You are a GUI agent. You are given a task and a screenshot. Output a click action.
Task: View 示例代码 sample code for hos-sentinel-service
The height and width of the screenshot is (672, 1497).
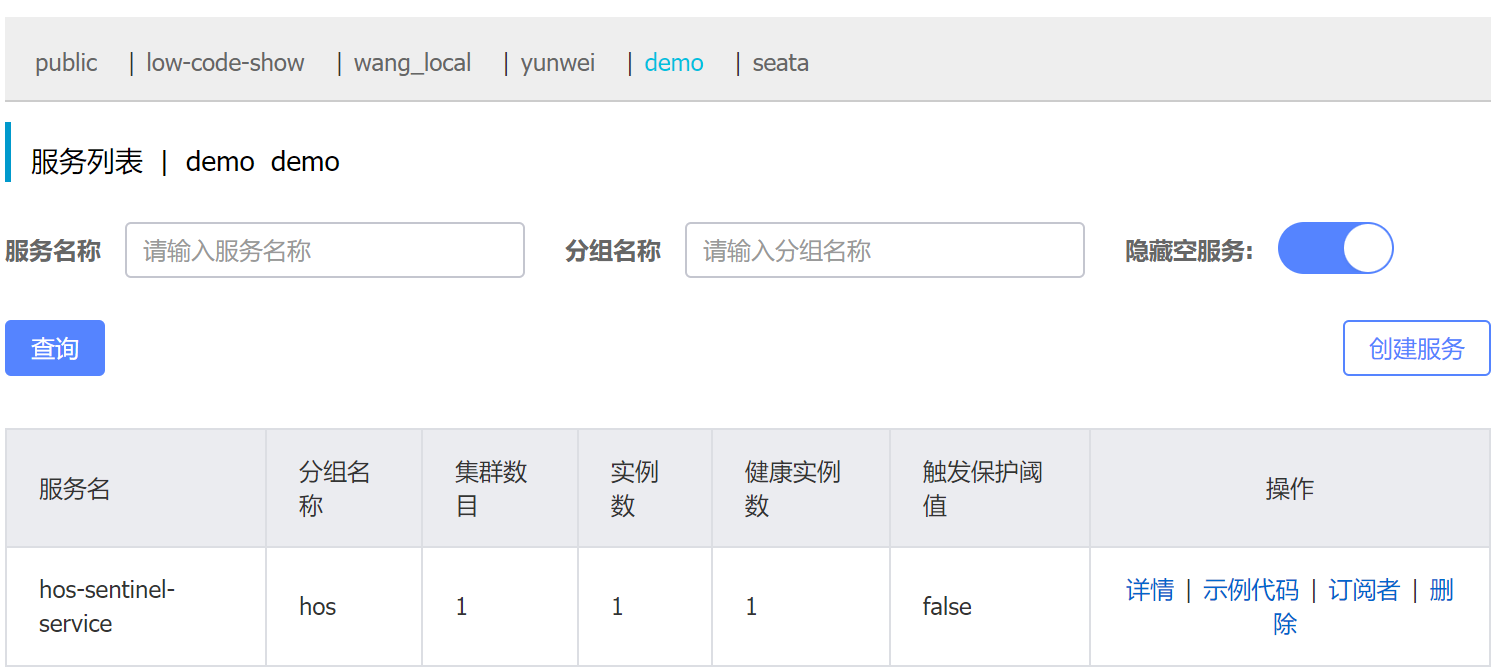[1251, 590]
